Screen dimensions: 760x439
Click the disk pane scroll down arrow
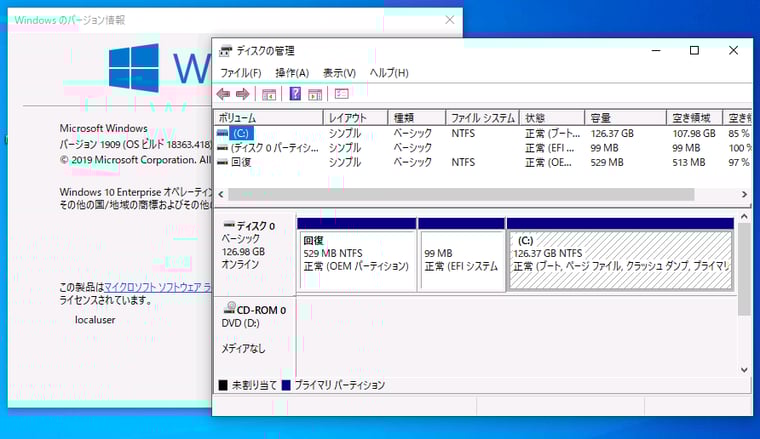744,370
